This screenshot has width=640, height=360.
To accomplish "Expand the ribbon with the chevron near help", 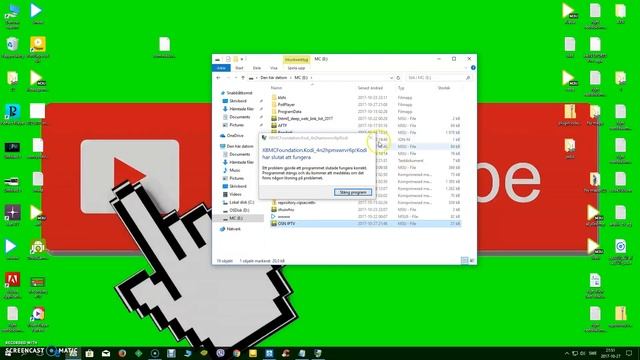I will (466, 68).
